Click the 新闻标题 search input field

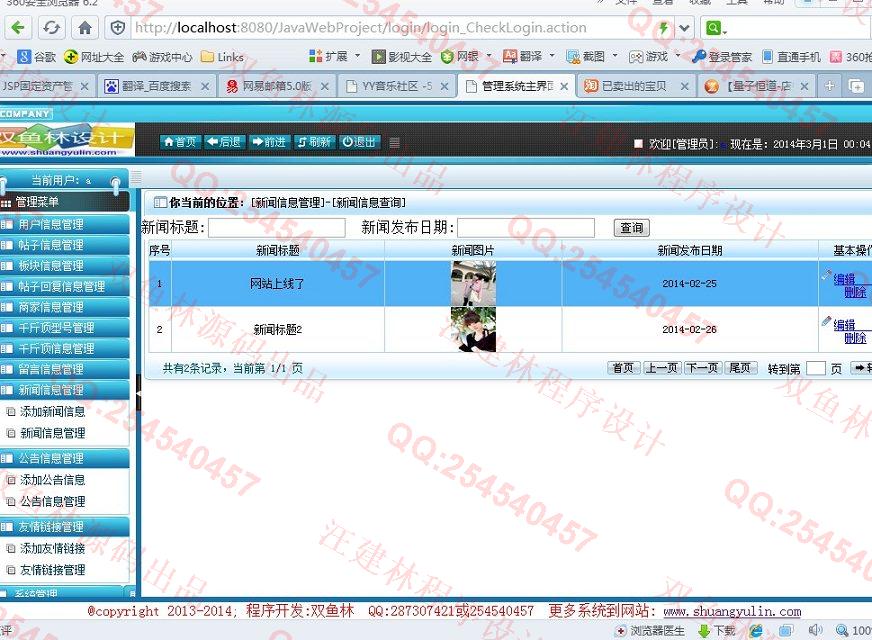click(277, 227)
